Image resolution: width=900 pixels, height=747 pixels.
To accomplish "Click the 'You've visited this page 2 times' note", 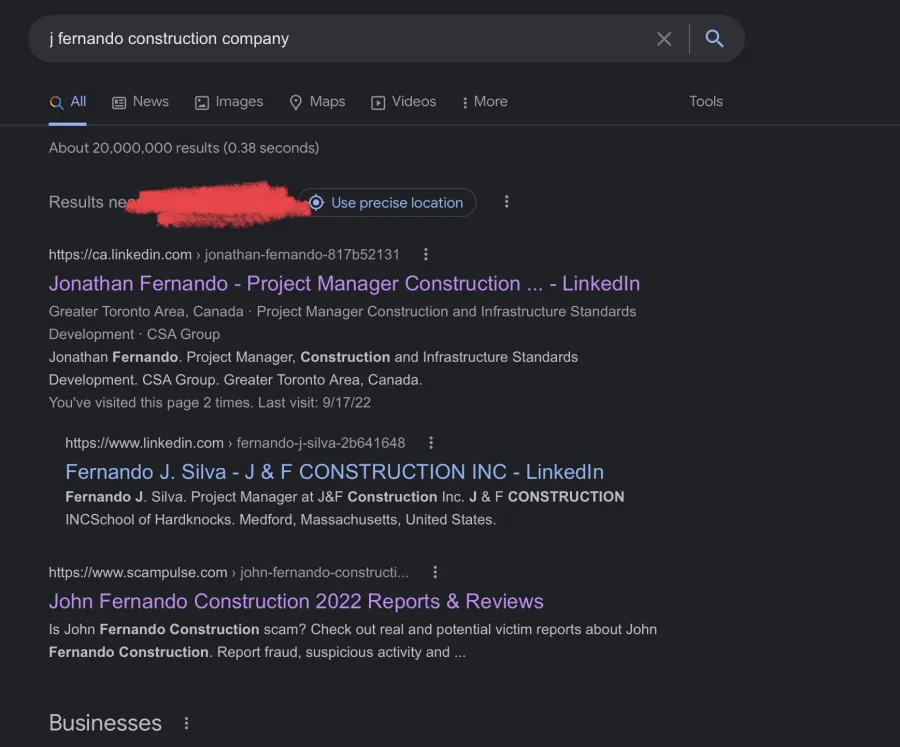I will [210, 402].
